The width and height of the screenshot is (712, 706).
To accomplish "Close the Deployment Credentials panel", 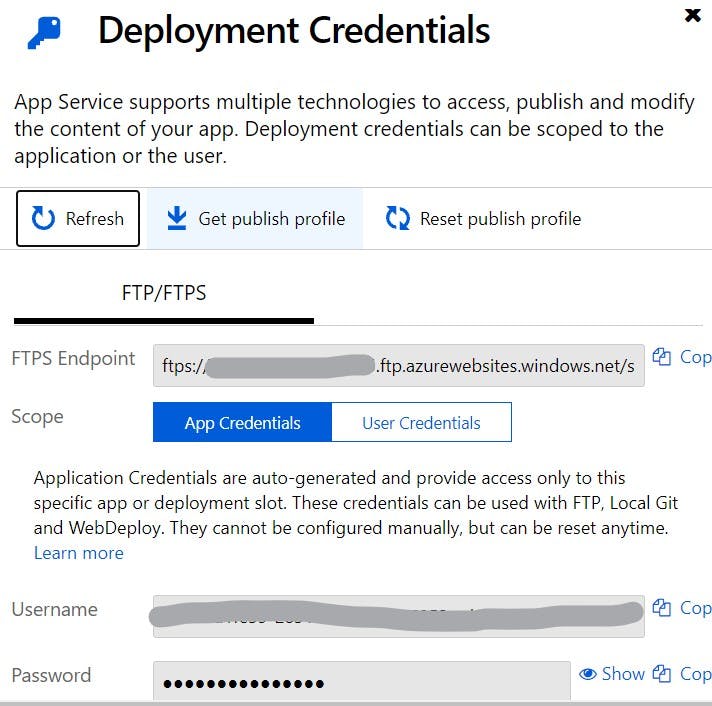I will coord(692,15).
